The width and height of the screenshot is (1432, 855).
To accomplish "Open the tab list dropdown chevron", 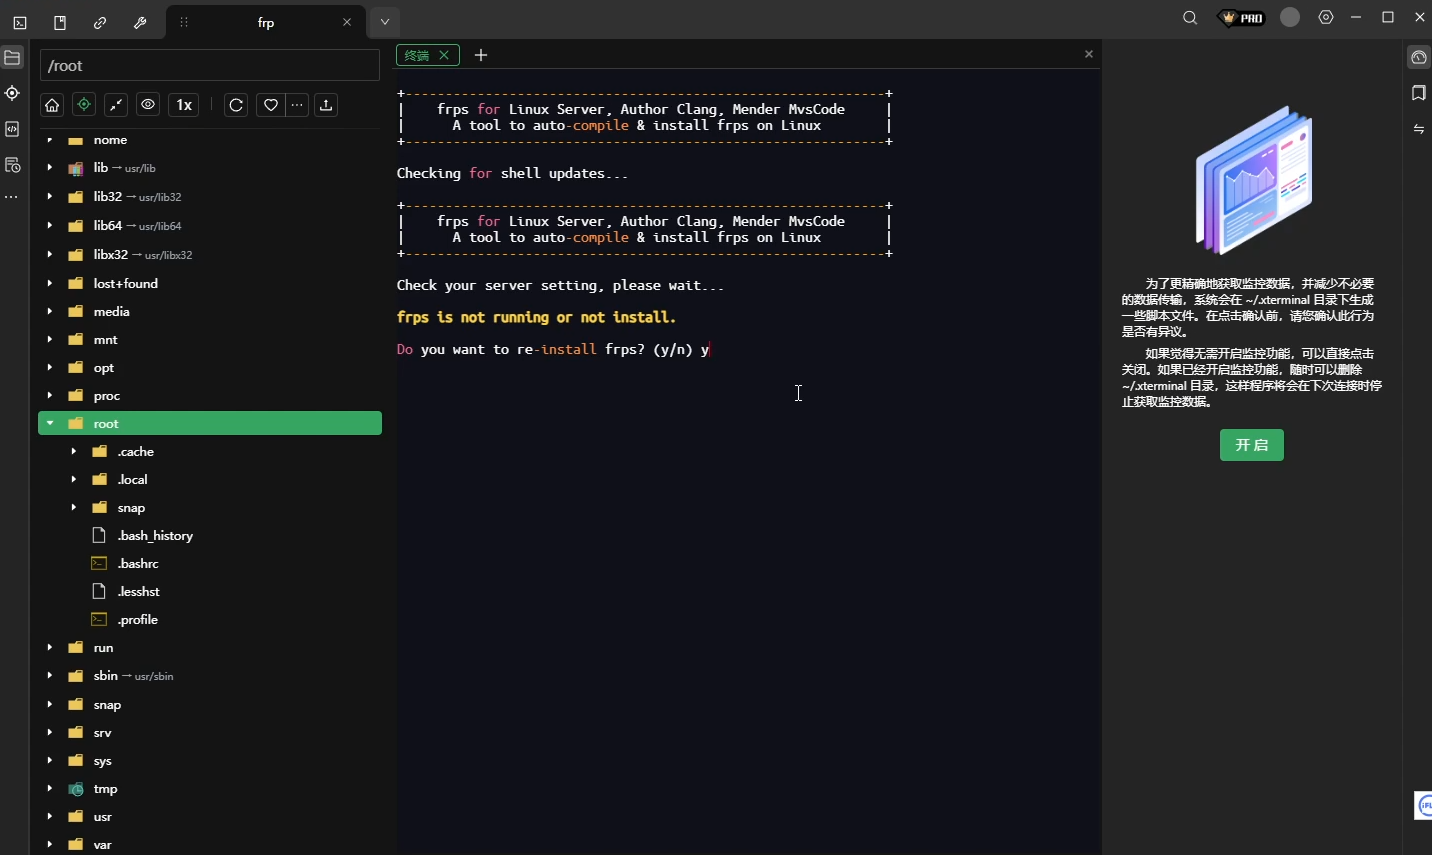I will pyautogui.click(x=384, y=22).
